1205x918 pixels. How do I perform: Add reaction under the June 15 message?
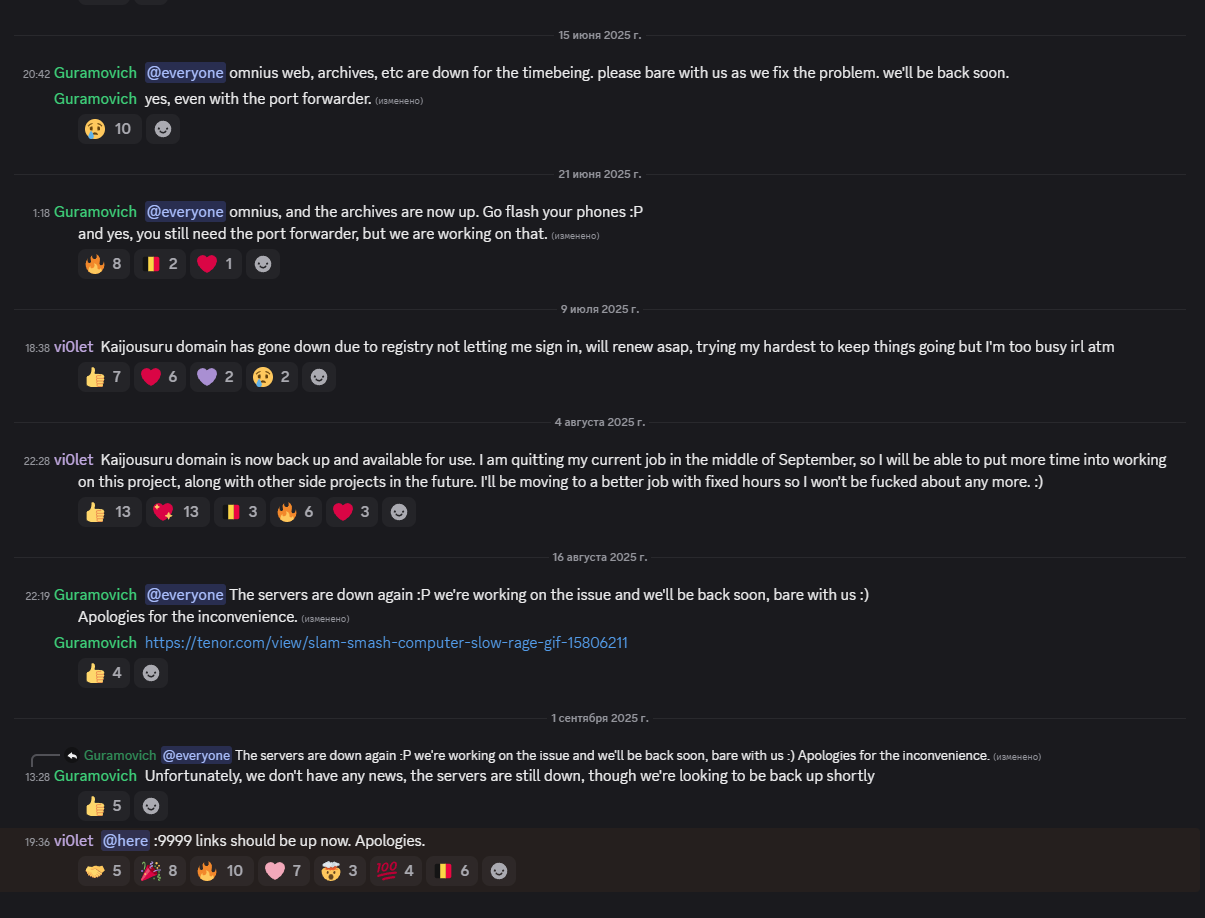[163, 128]
